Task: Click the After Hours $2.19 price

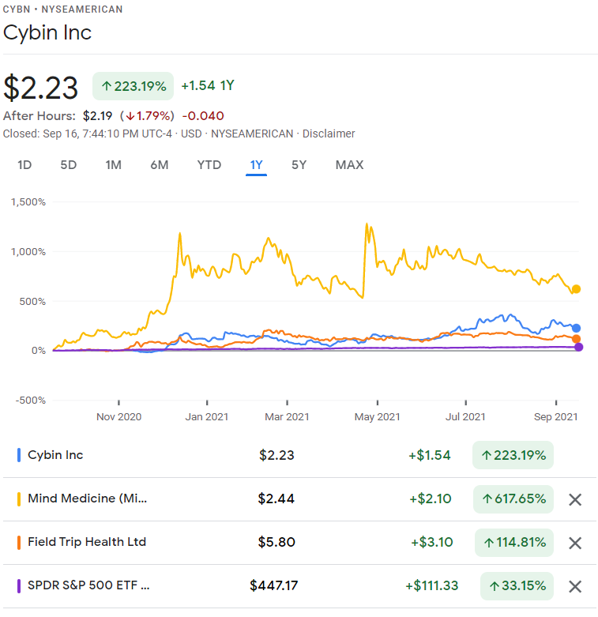Action: click(98, 116)
